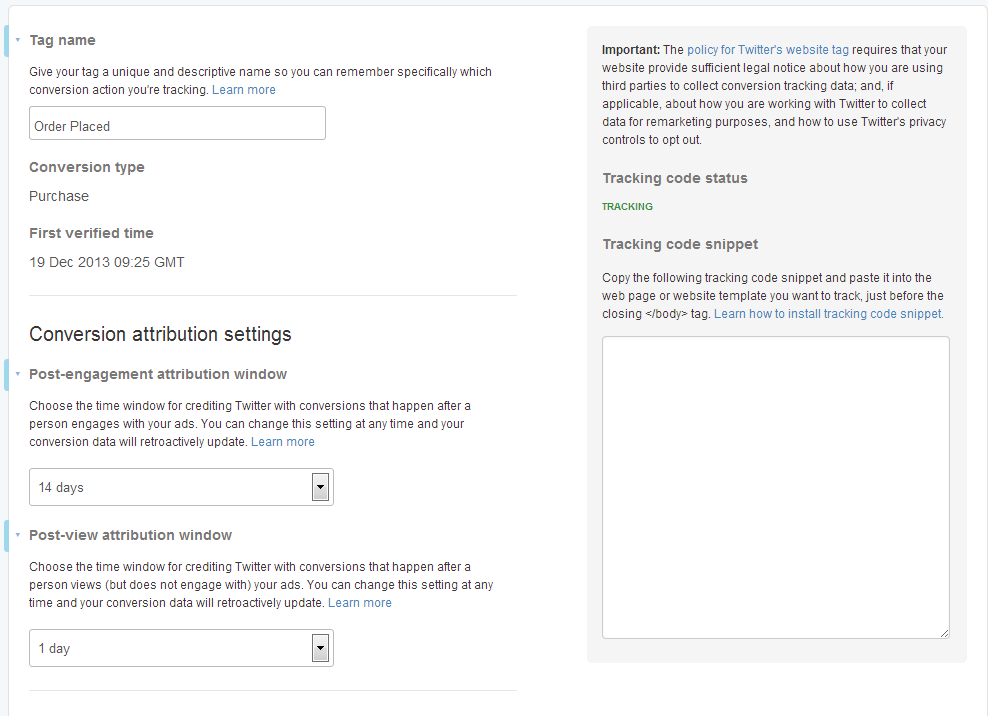Click the 1 day dropdown arrow button
The width and height of the screenshot is (988, 716).
321,648
